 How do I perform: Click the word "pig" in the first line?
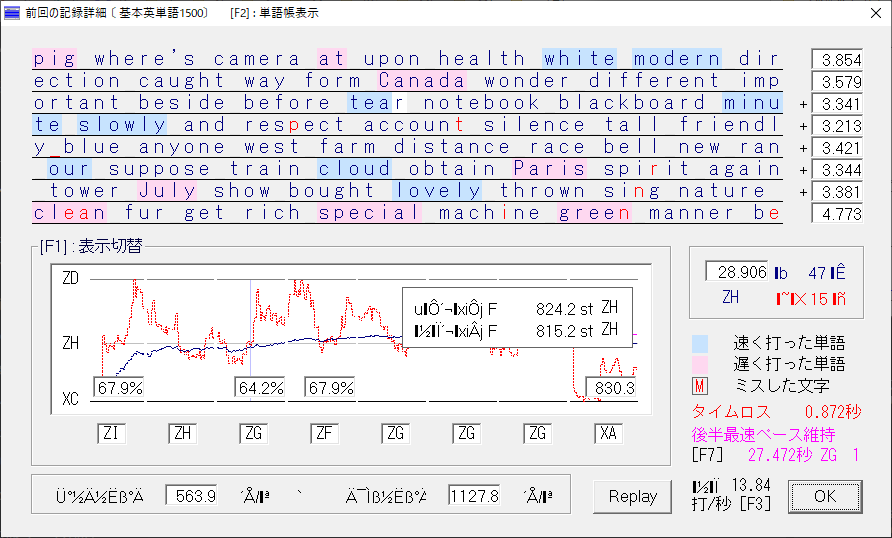(x=55, y=59)
